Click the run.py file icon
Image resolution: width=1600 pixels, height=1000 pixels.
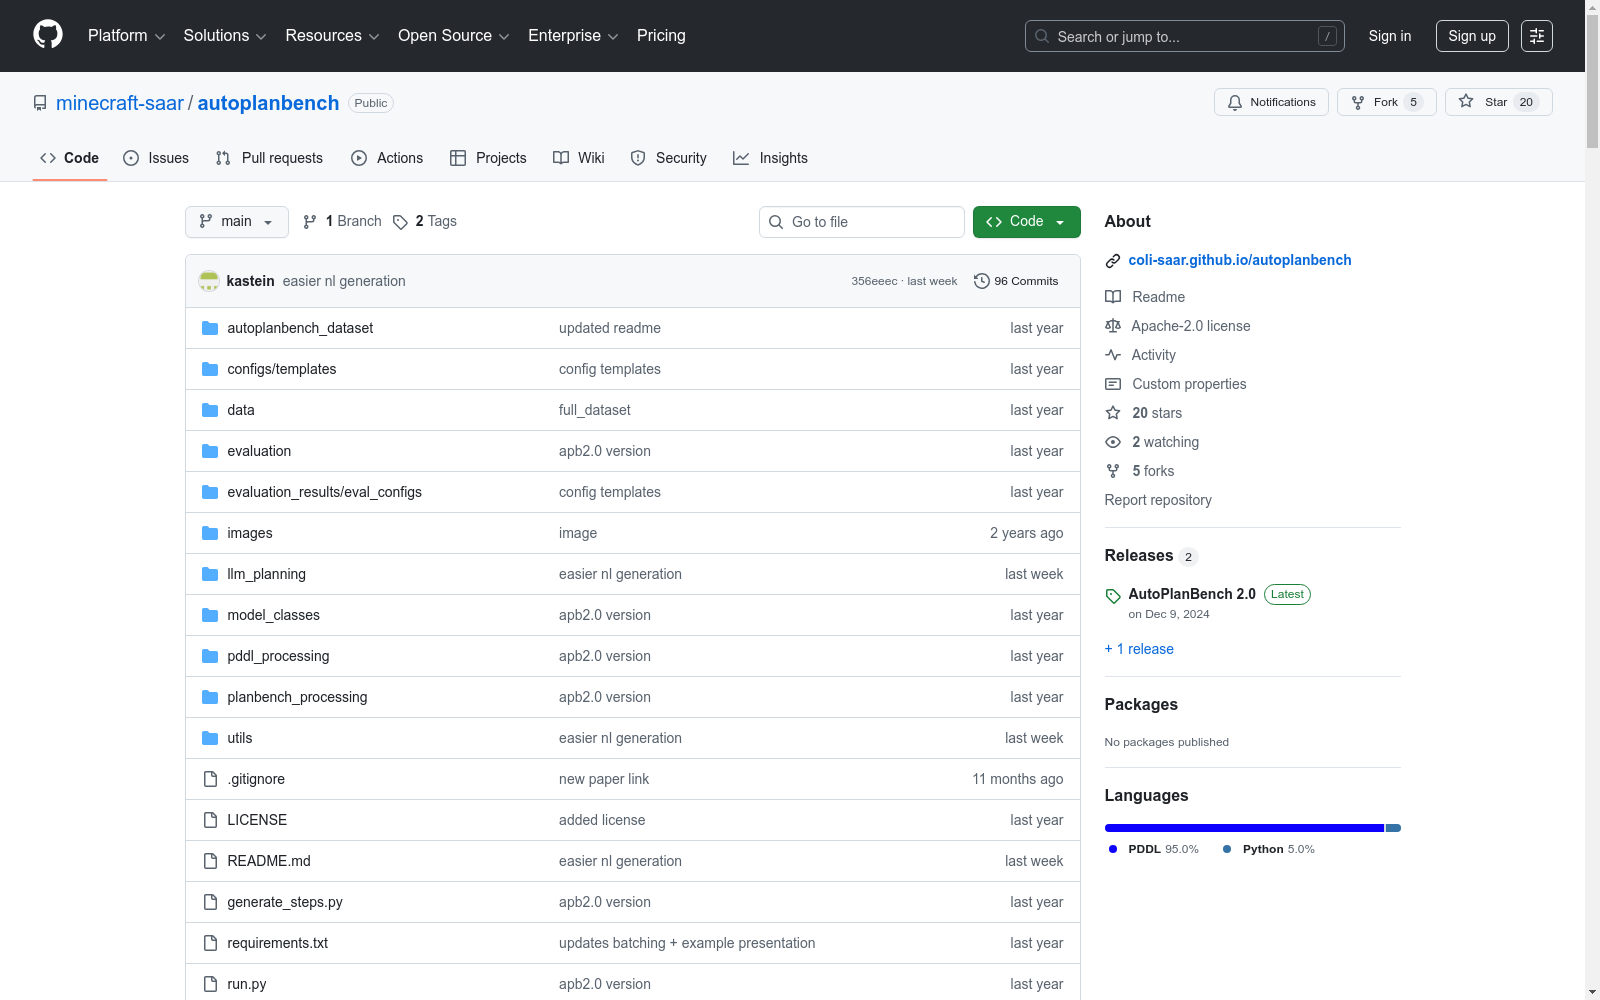click(x=210, y=984)
